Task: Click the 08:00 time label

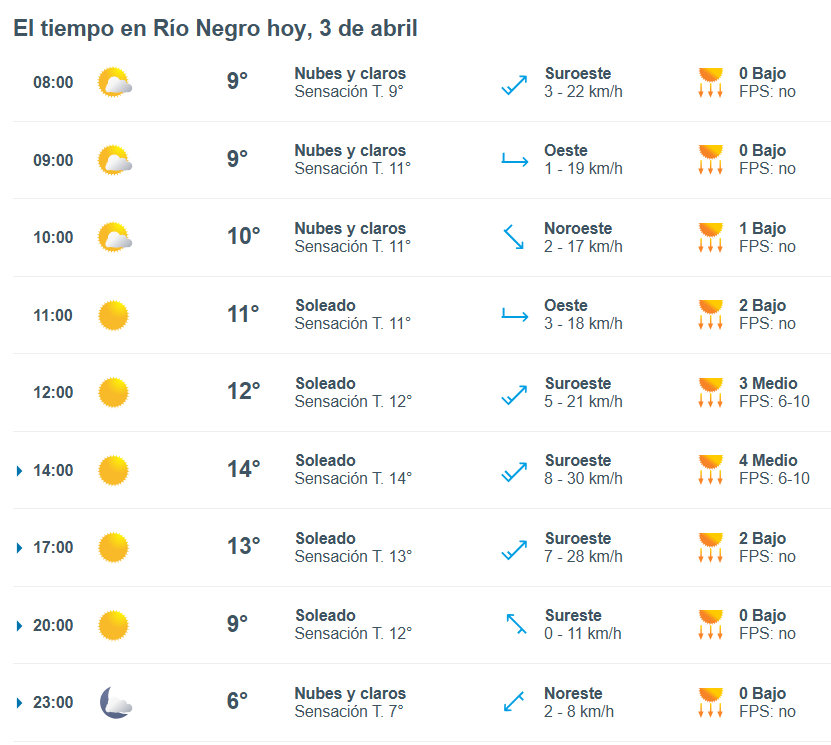Action: [53, 82]
